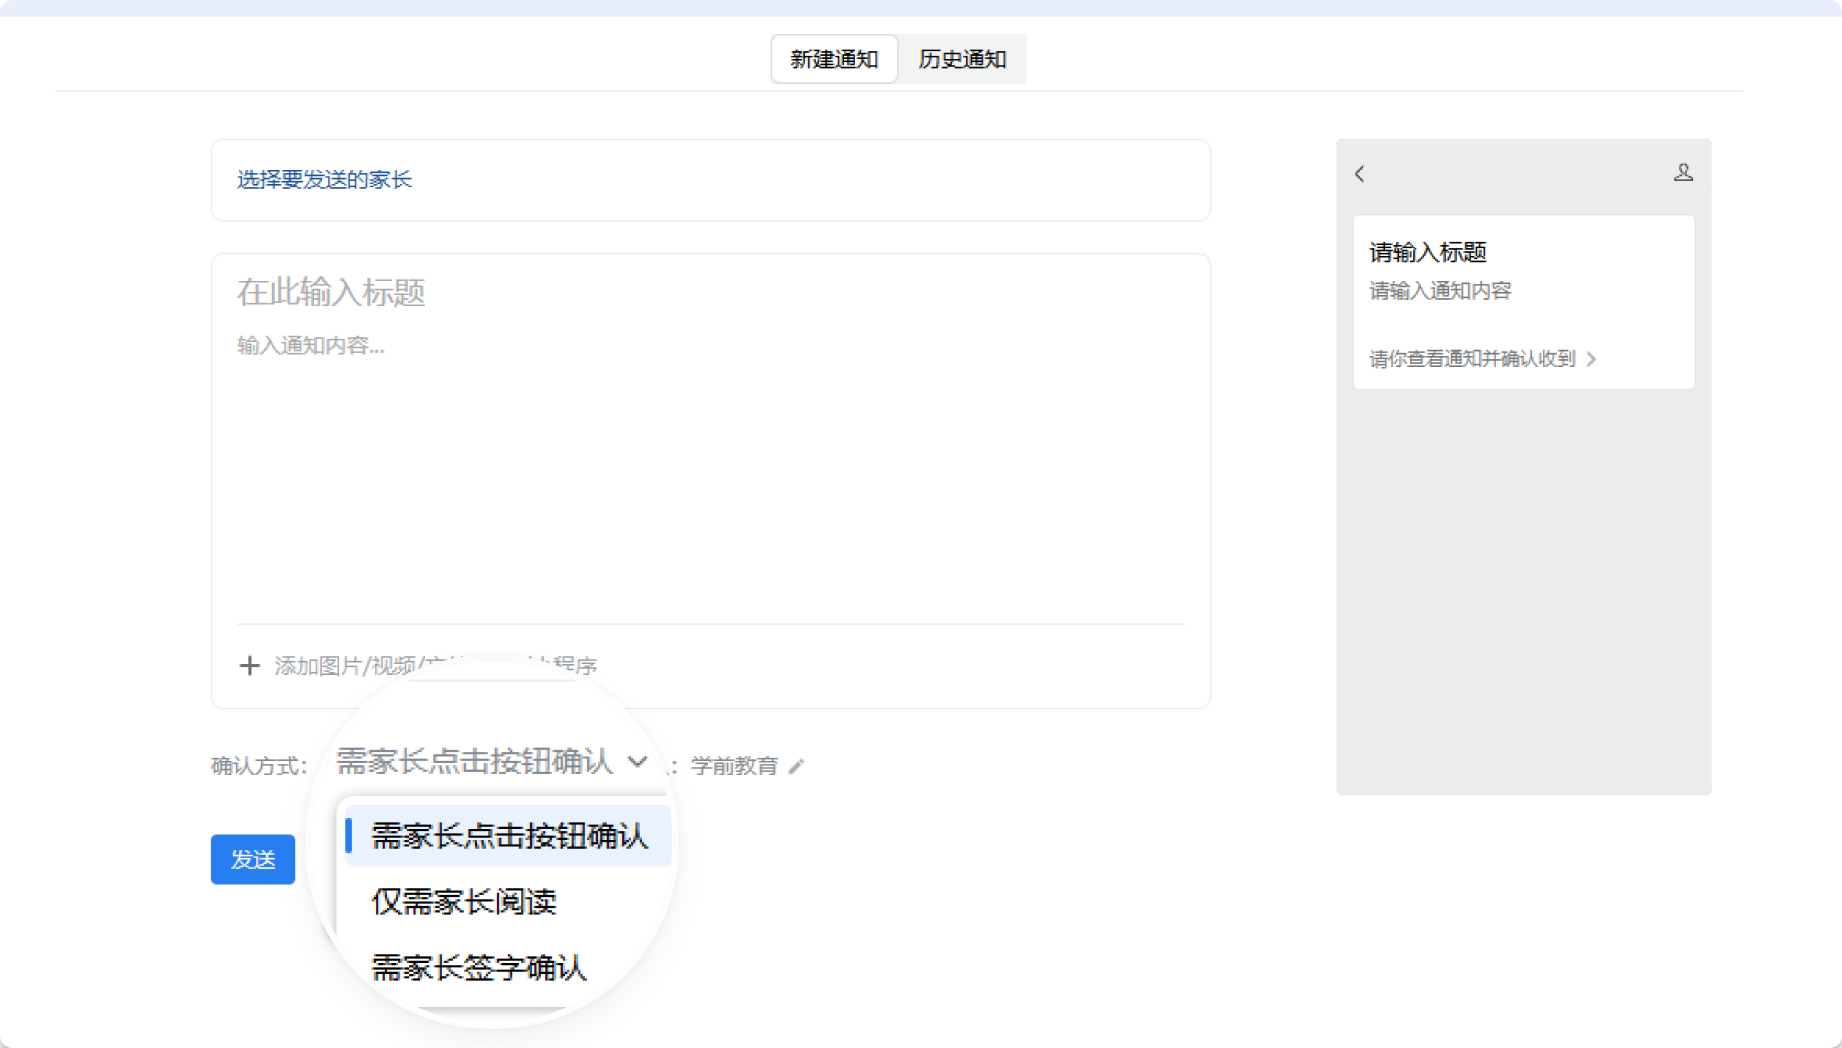1842x1048 pixels.
Task: Click the pencil edit icon beside 学前教育
Action: point(796,767)
